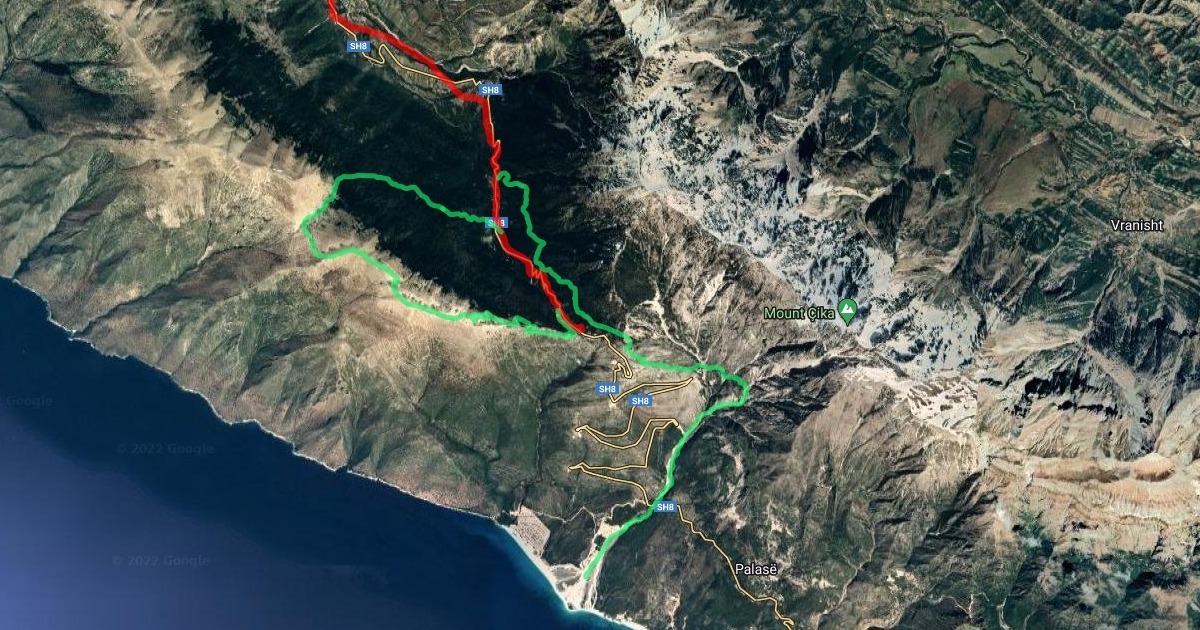Viewport: 1200px width, 630px height.
Task: Click the partial Google watermark at left edge
Action: tap(26, 401)
